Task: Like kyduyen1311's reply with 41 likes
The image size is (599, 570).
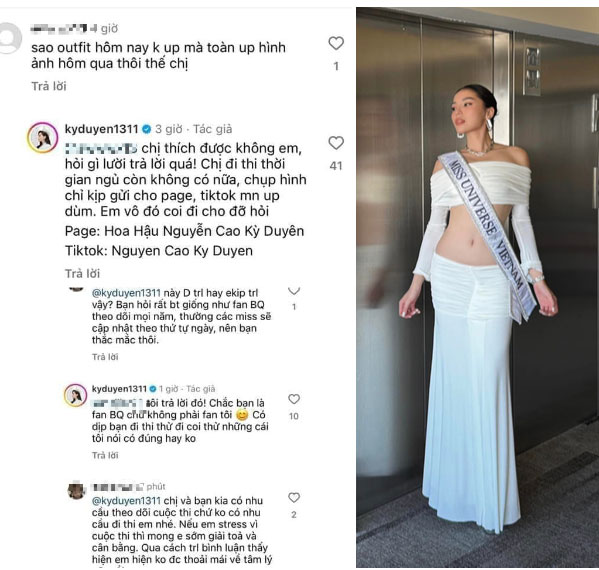Action: pos(336,143)
